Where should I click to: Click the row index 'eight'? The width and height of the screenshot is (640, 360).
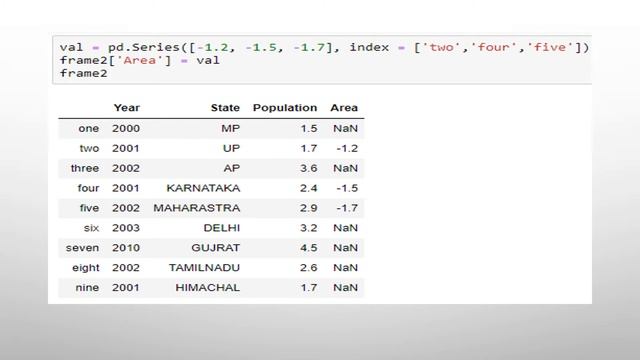click(86, 268)
